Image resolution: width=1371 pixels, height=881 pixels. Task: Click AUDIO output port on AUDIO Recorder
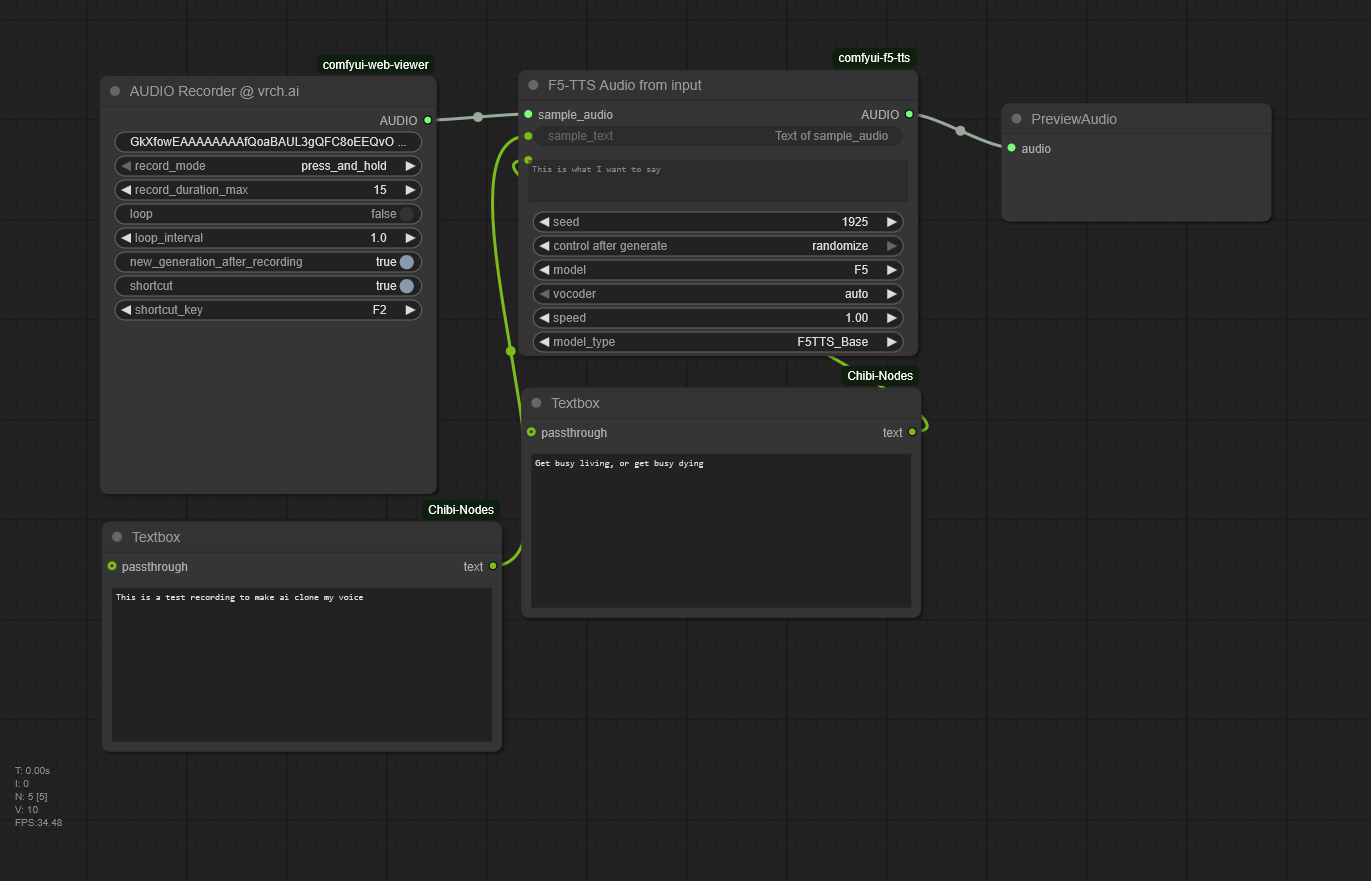pos(428,120)
